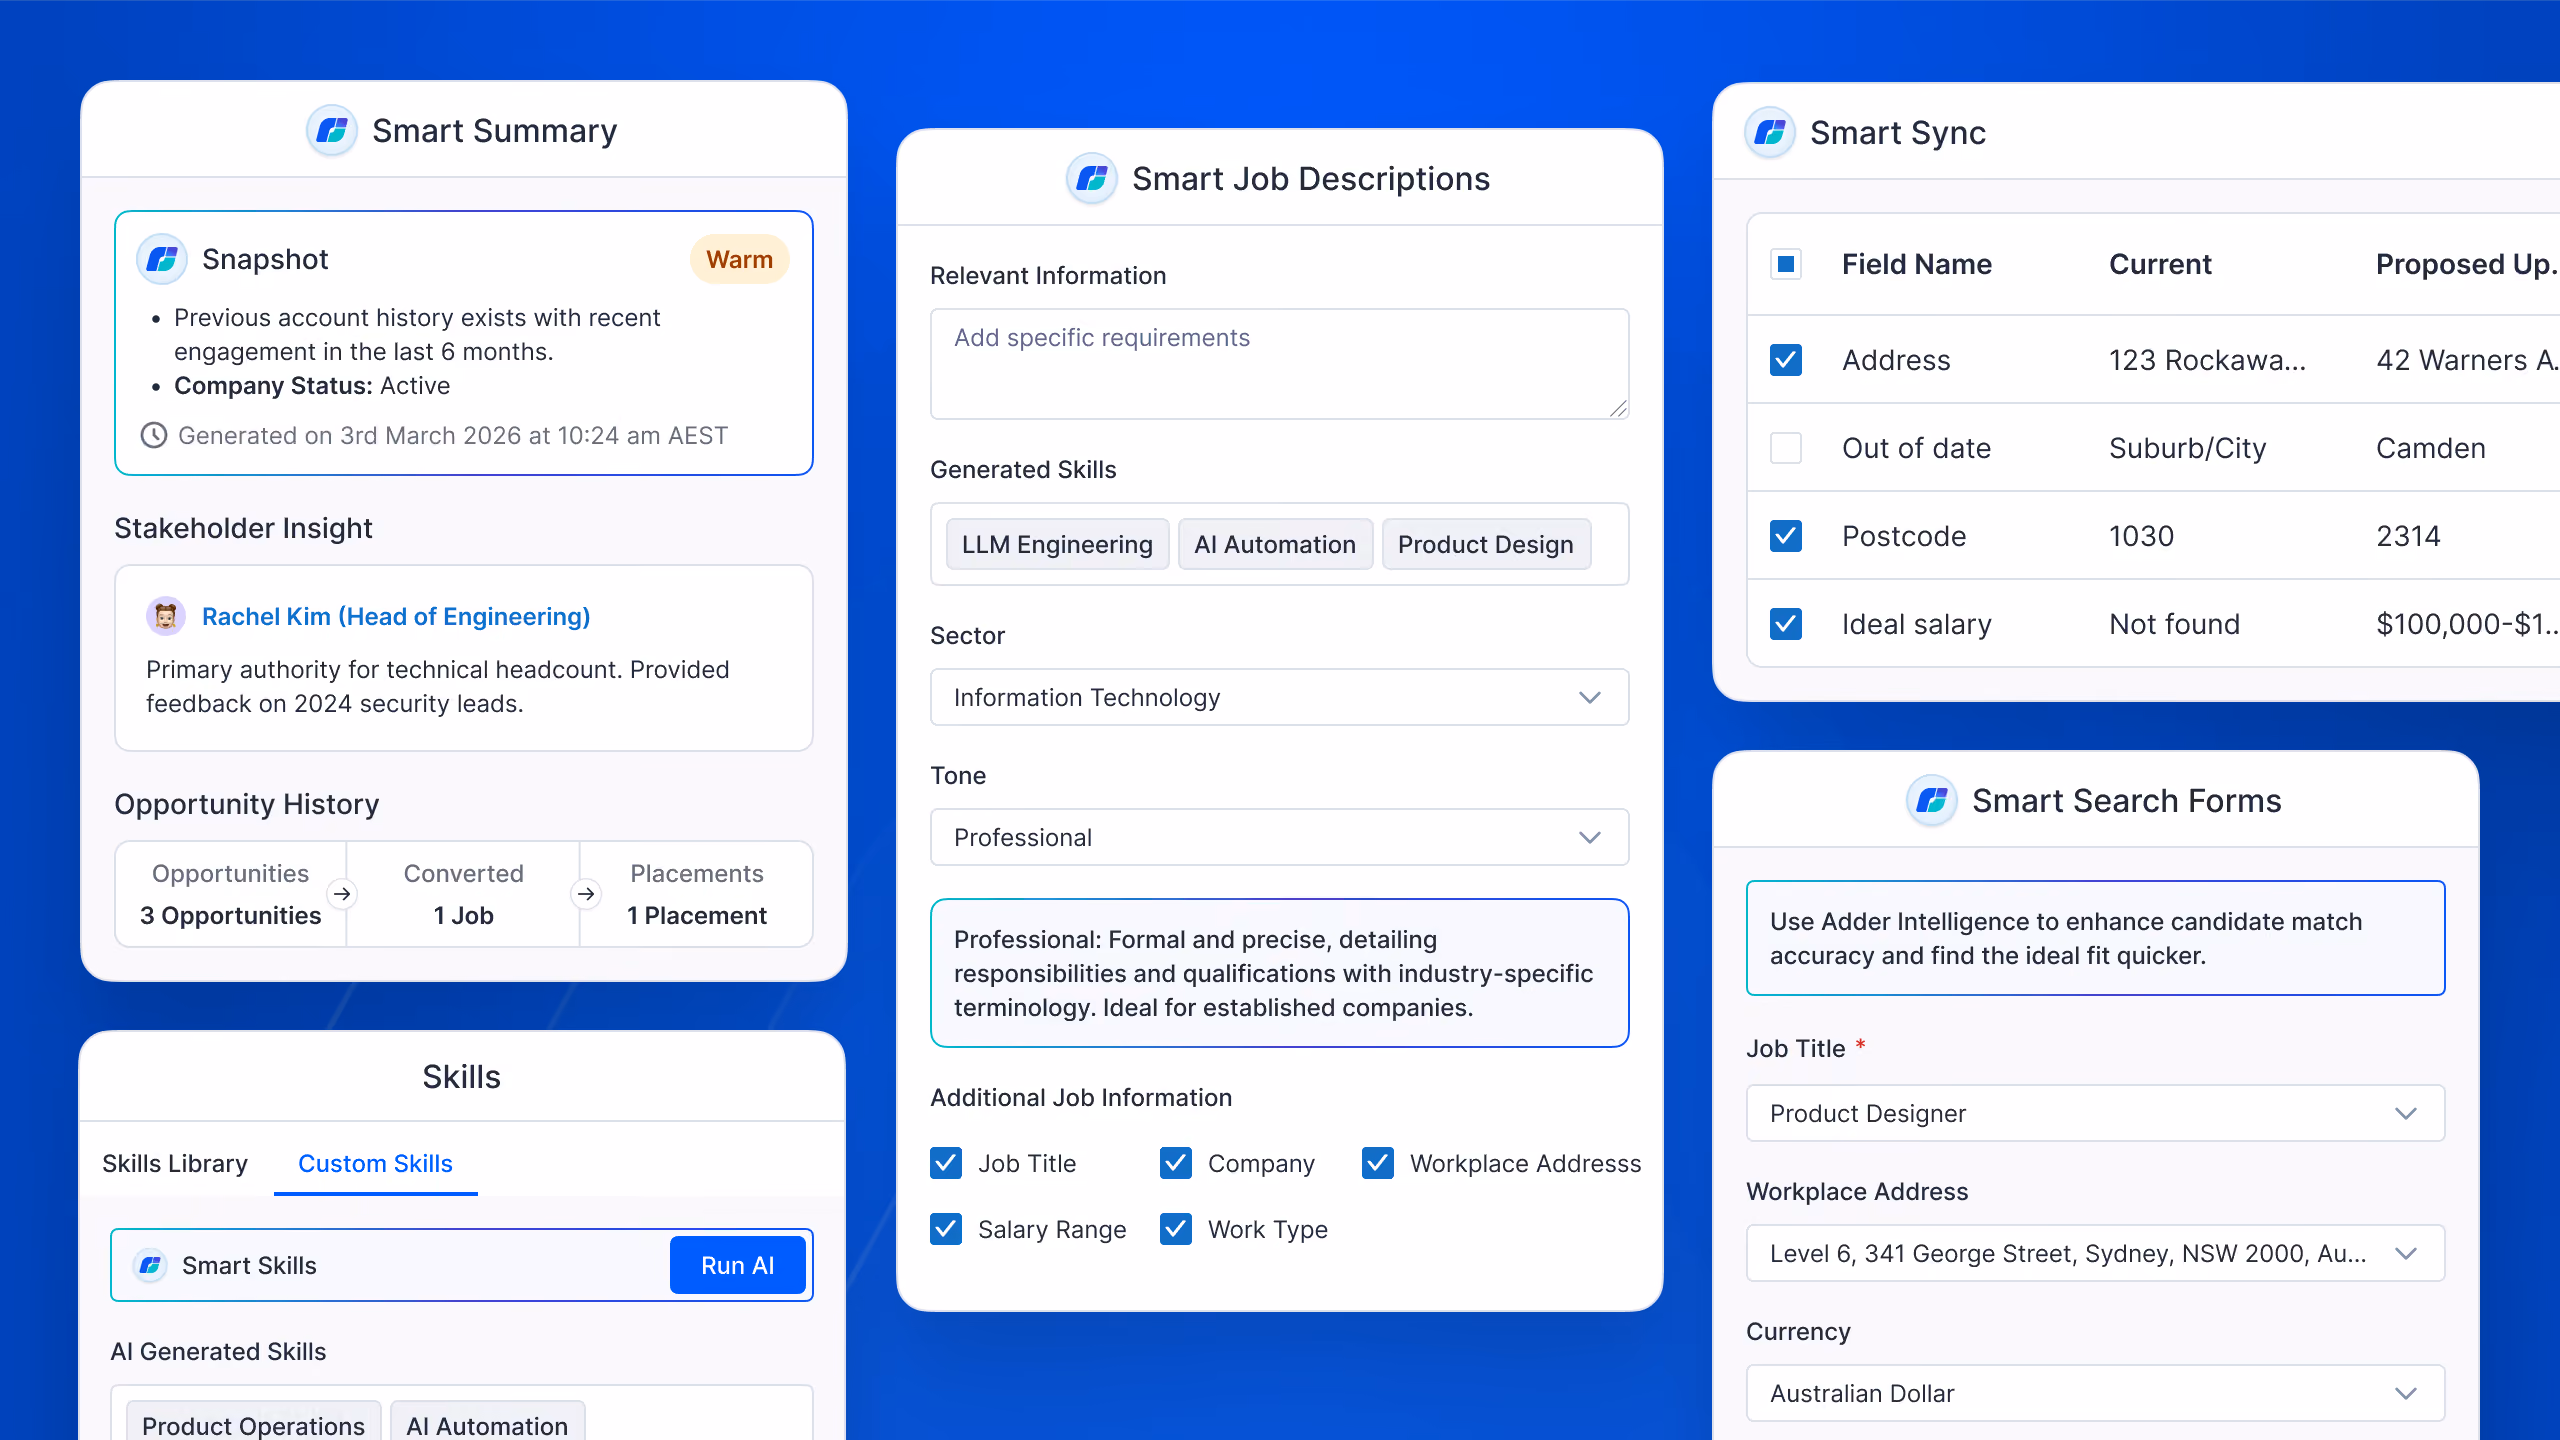Image resolution: width=2560 pixels, height=1440 pixels.
Task: Click the Smart Job Descriptions logo icon
Action: (1092, 179)
